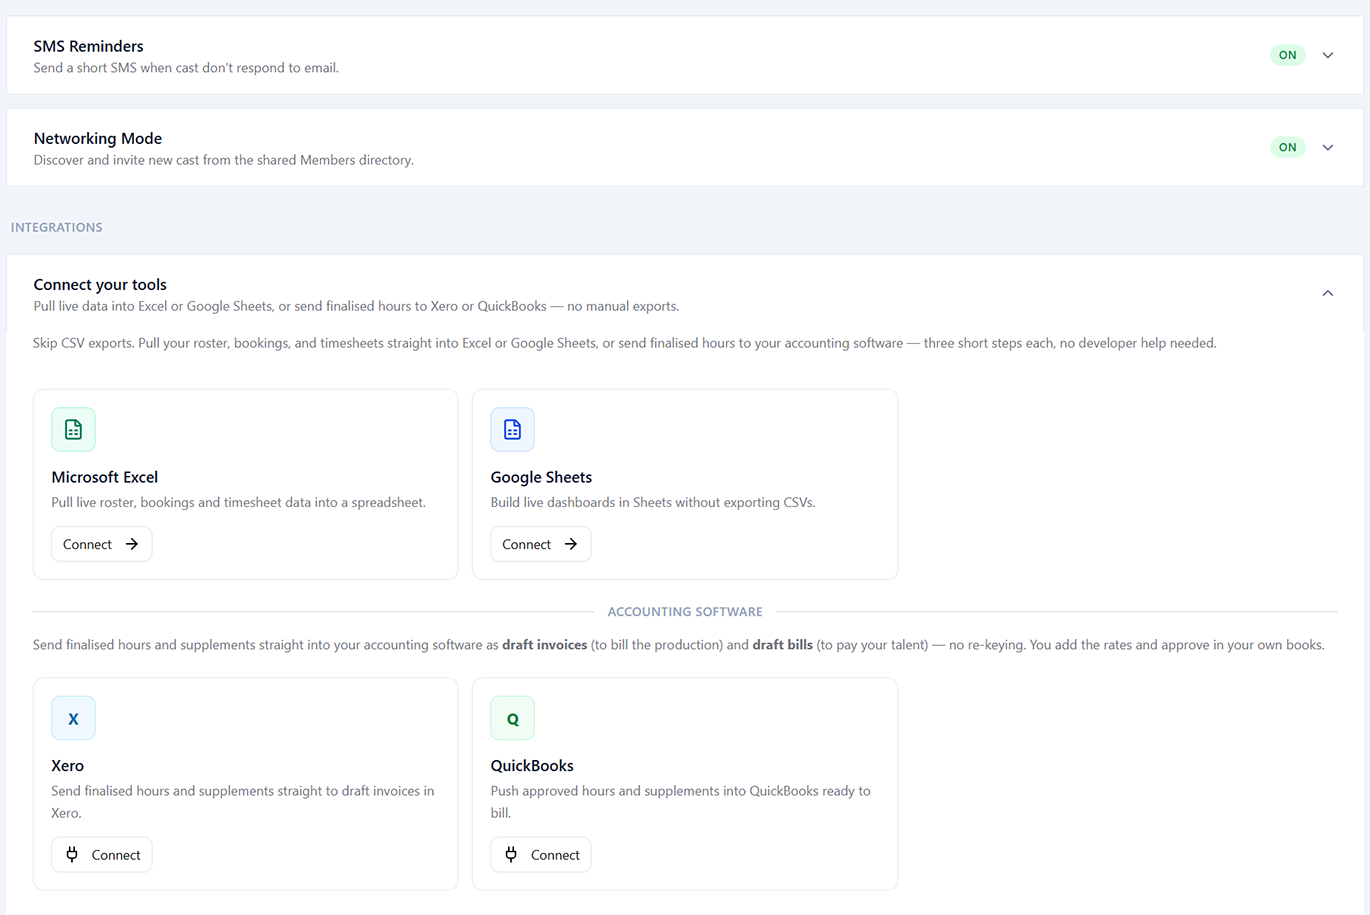
Task: Click the SMS Reminders heading
Action: [88, 46]
